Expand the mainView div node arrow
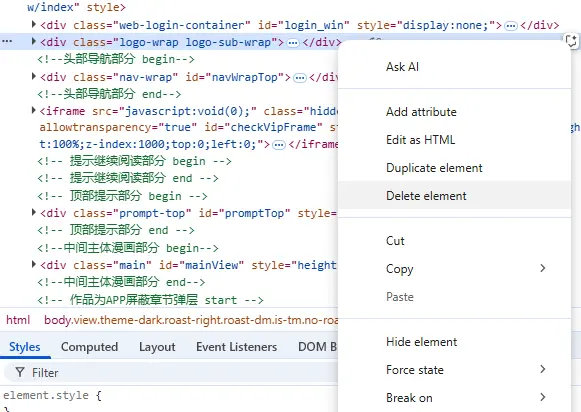581x412 pixels. pyautogui.click(x=34, y=264)
